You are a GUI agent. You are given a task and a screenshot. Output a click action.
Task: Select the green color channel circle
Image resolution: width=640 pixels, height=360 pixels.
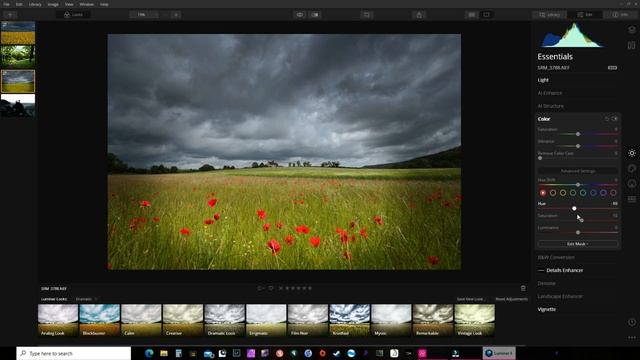[x=573, y=193]
